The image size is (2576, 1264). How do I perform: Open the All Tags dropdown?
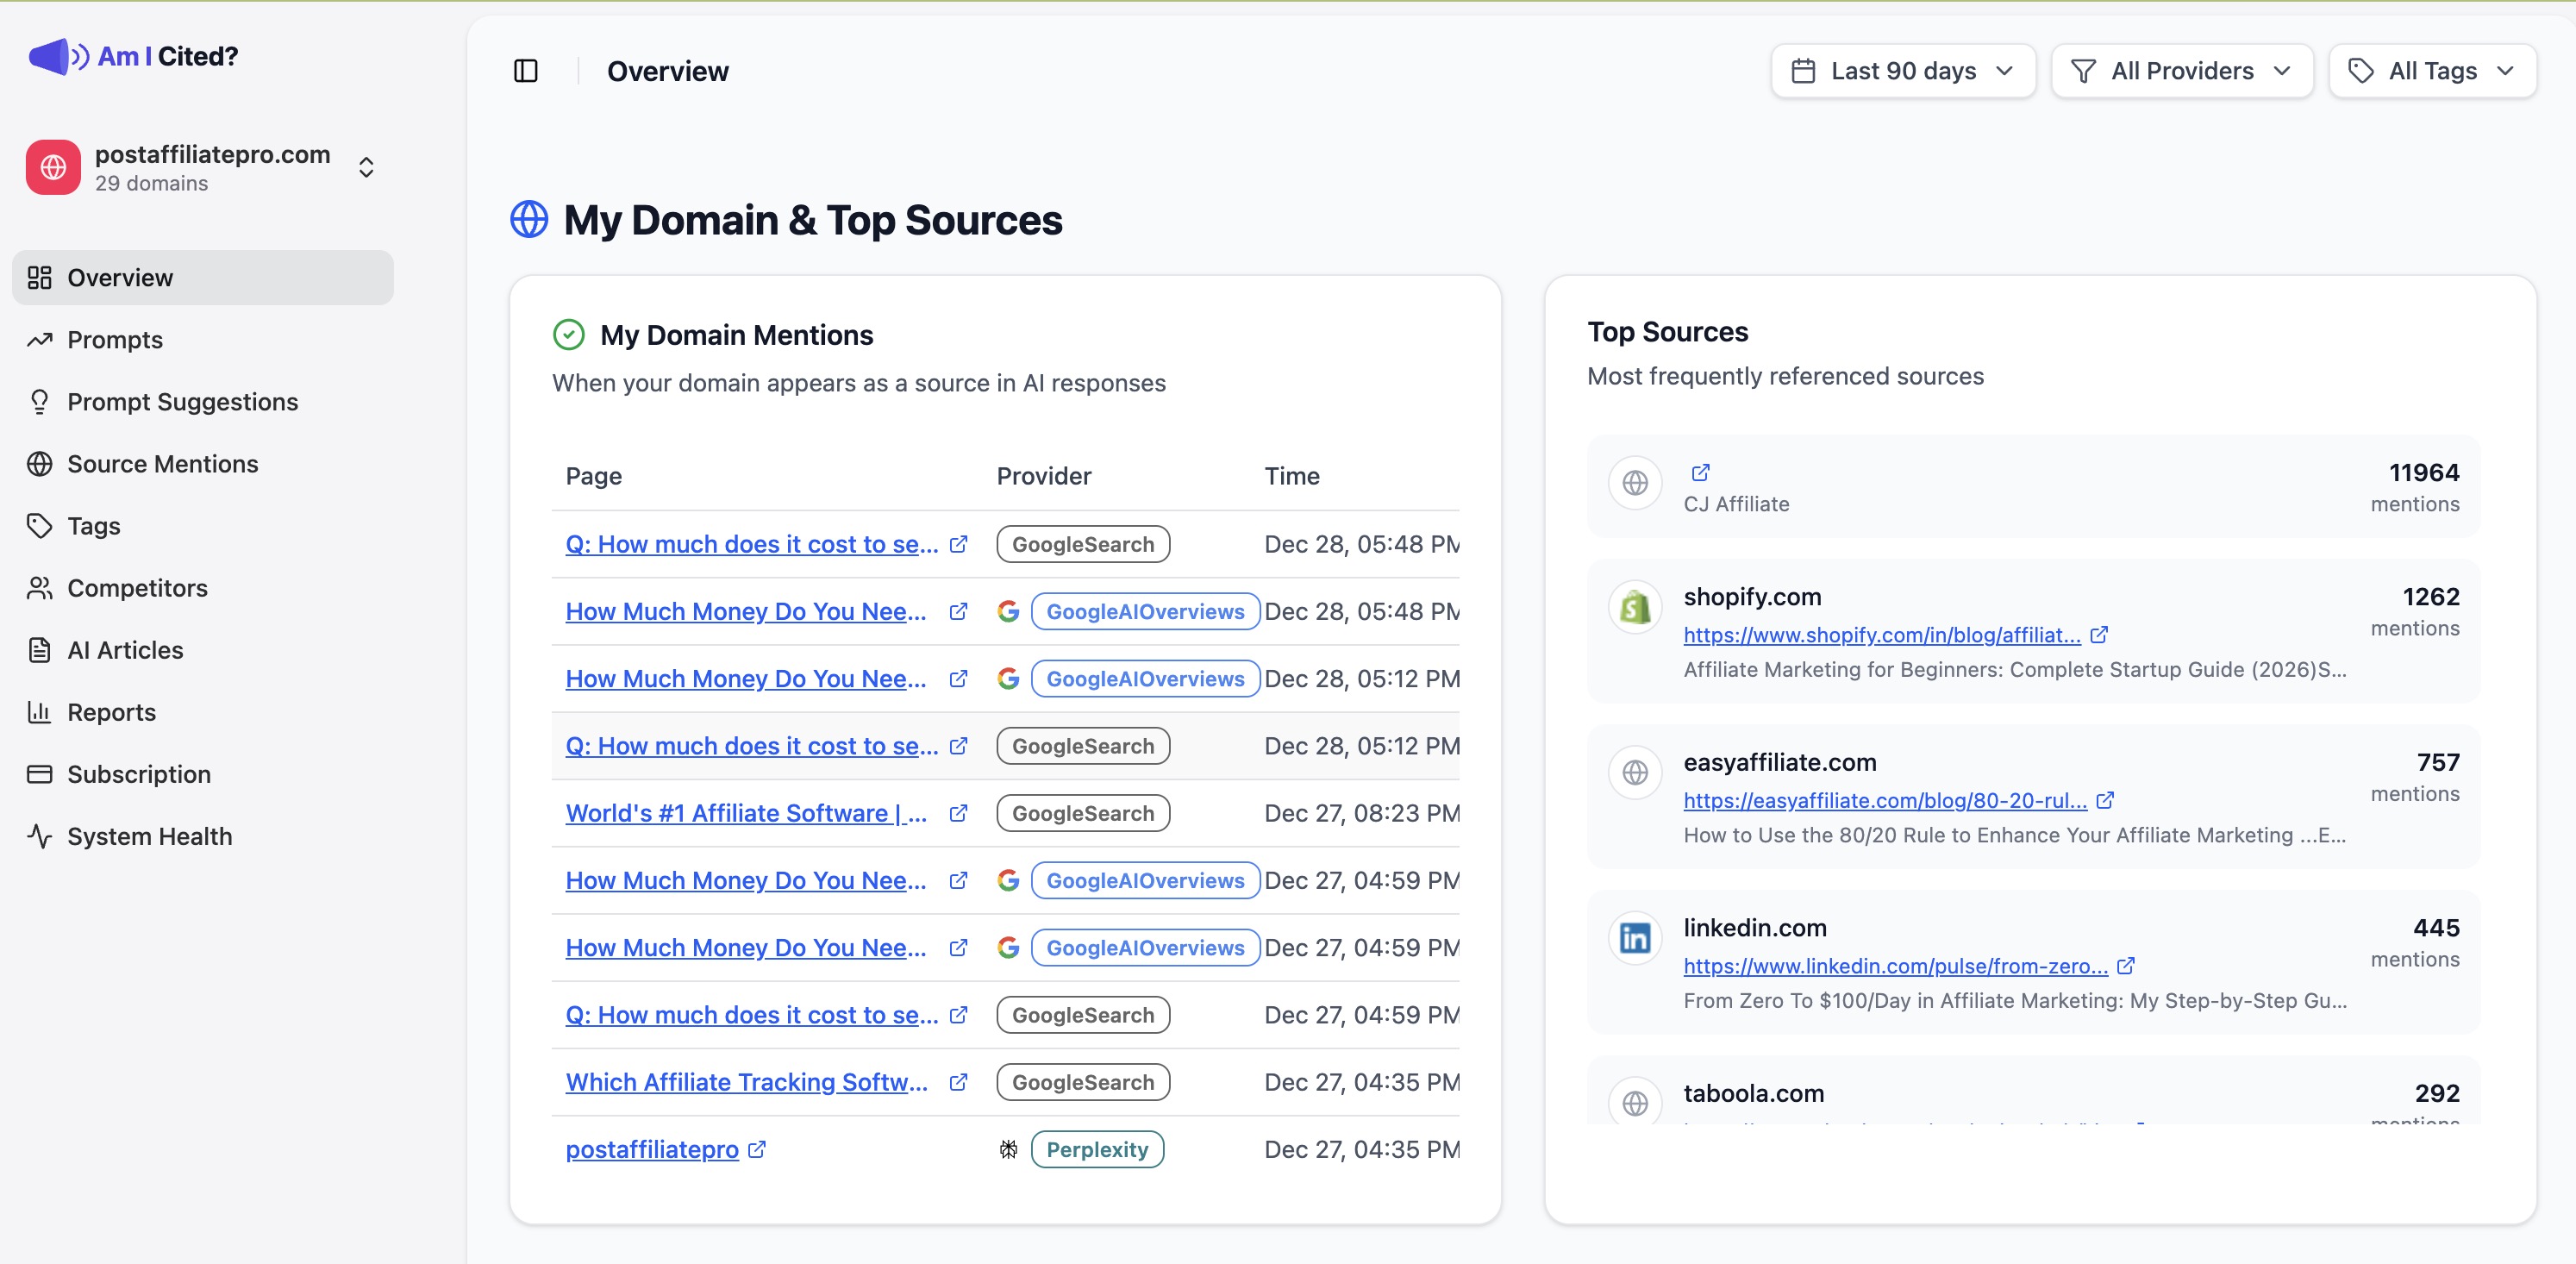tap(2431, 71)
